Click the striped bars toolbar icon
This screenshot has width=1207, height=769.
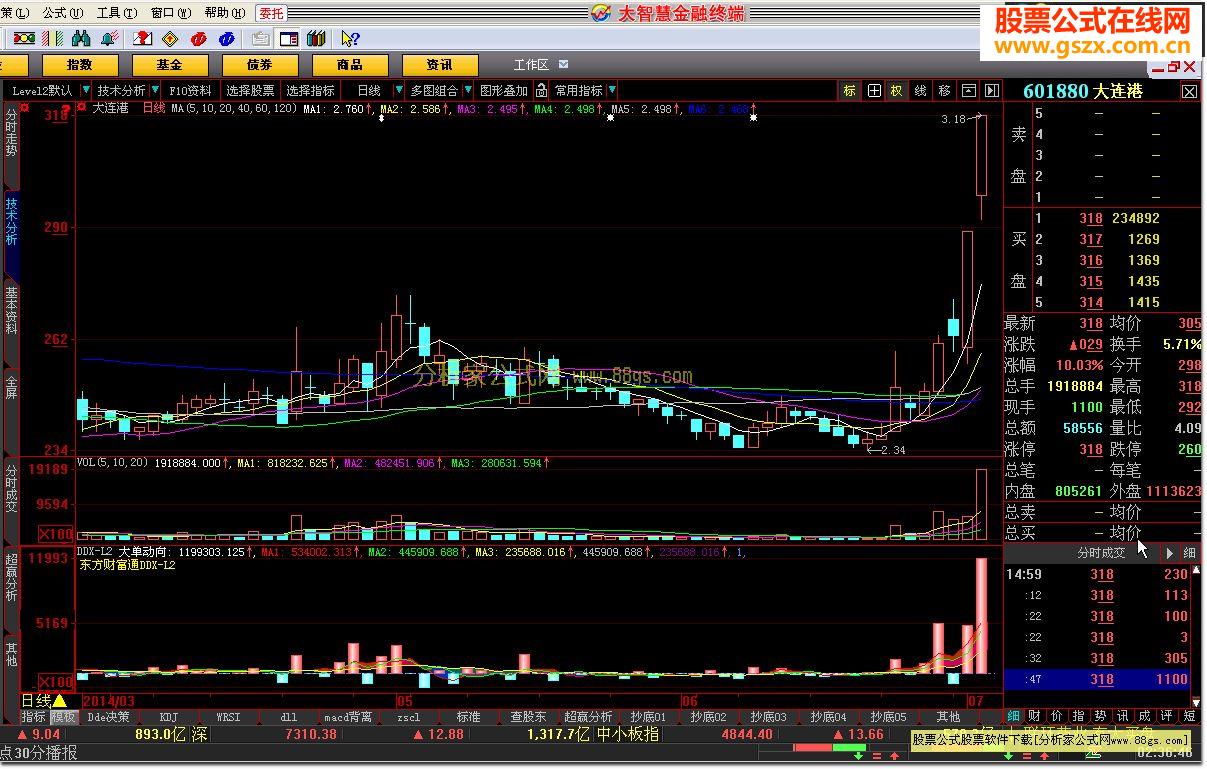(52, 38)
